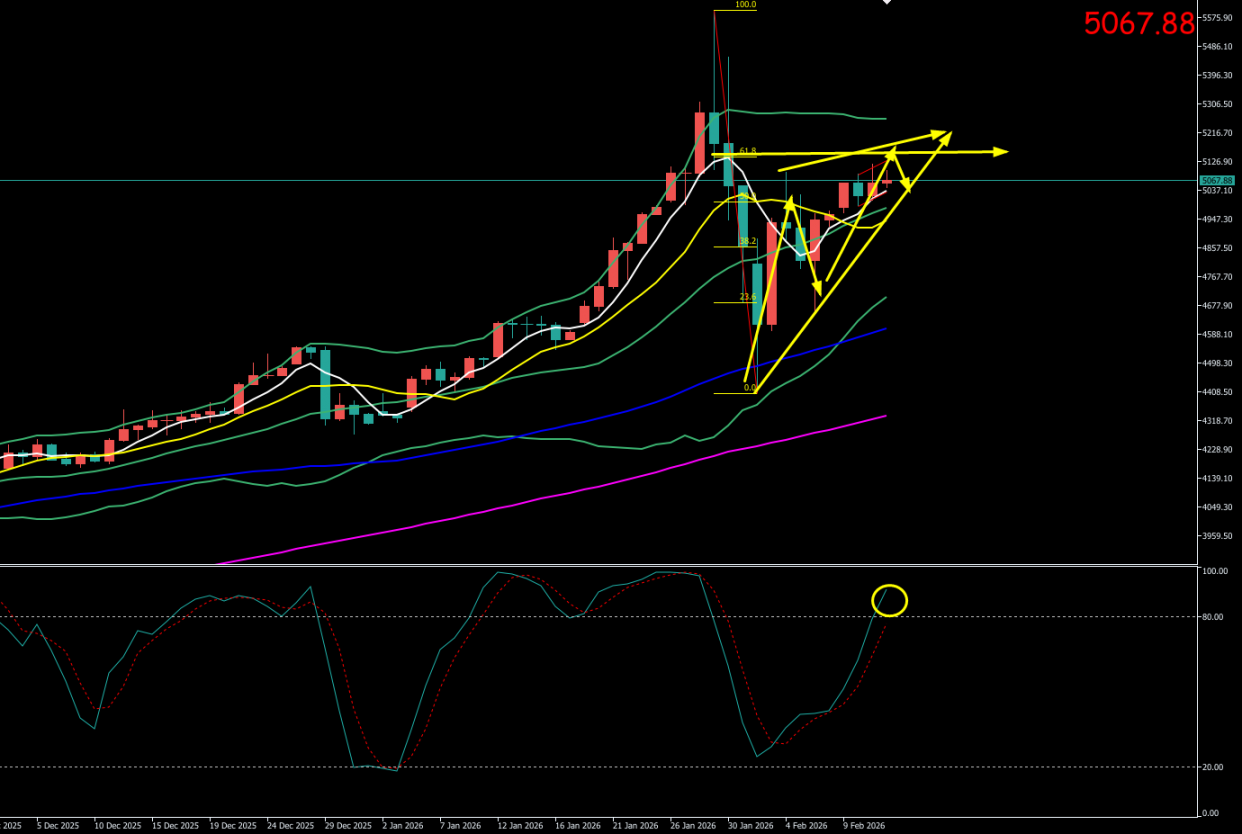Click the white diamond marker at chart top
This screenshot has width=1242, height=834.
886,3
